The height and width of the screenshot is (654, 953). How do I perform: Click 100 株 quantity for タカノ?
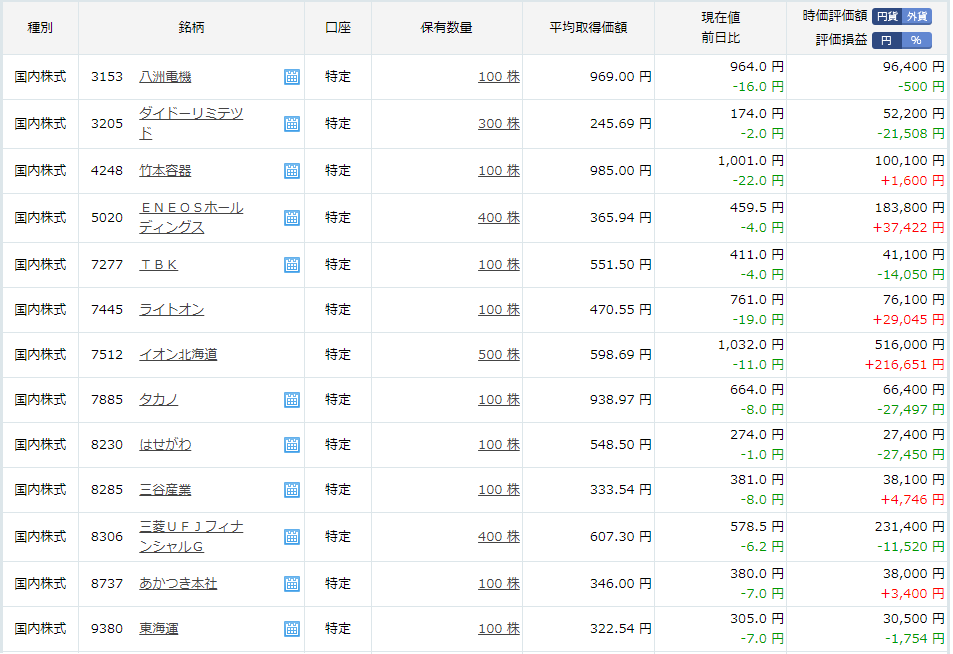tap(499, 400)
